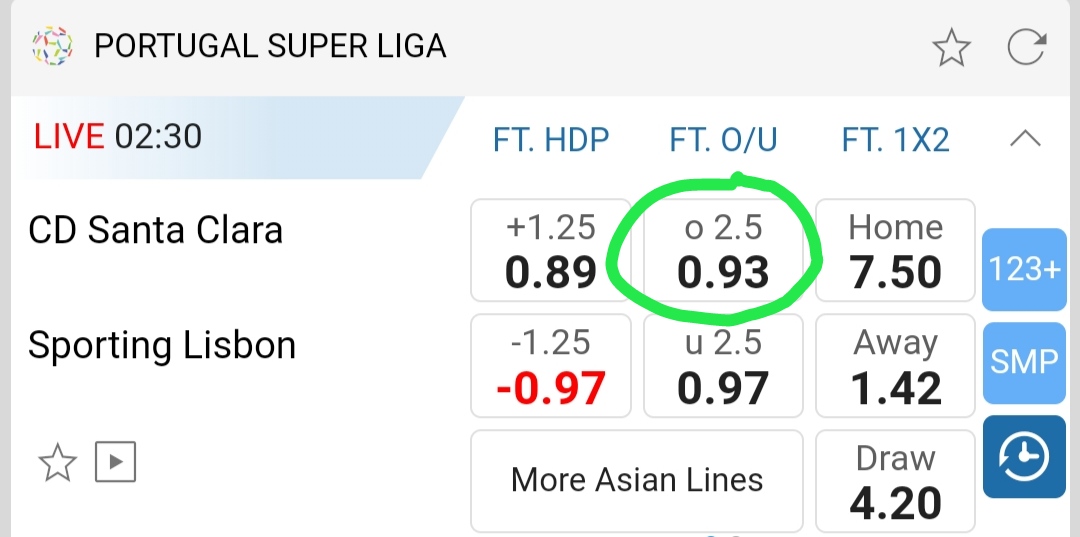Choose Draw odds 4.20

[895, 482]
